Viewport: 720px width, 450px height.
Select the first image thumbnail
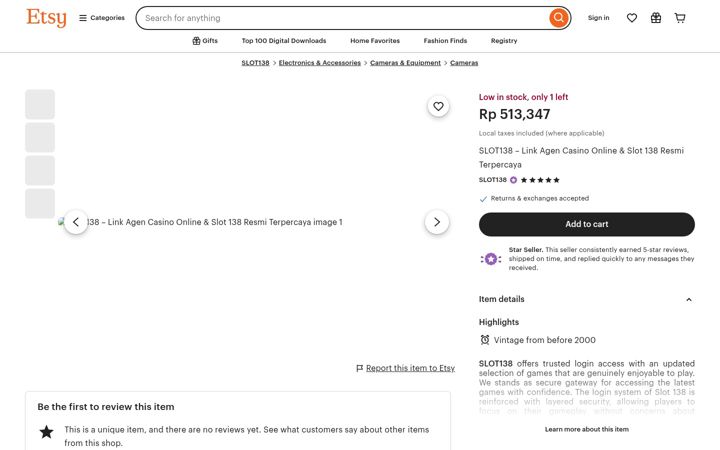40,104
